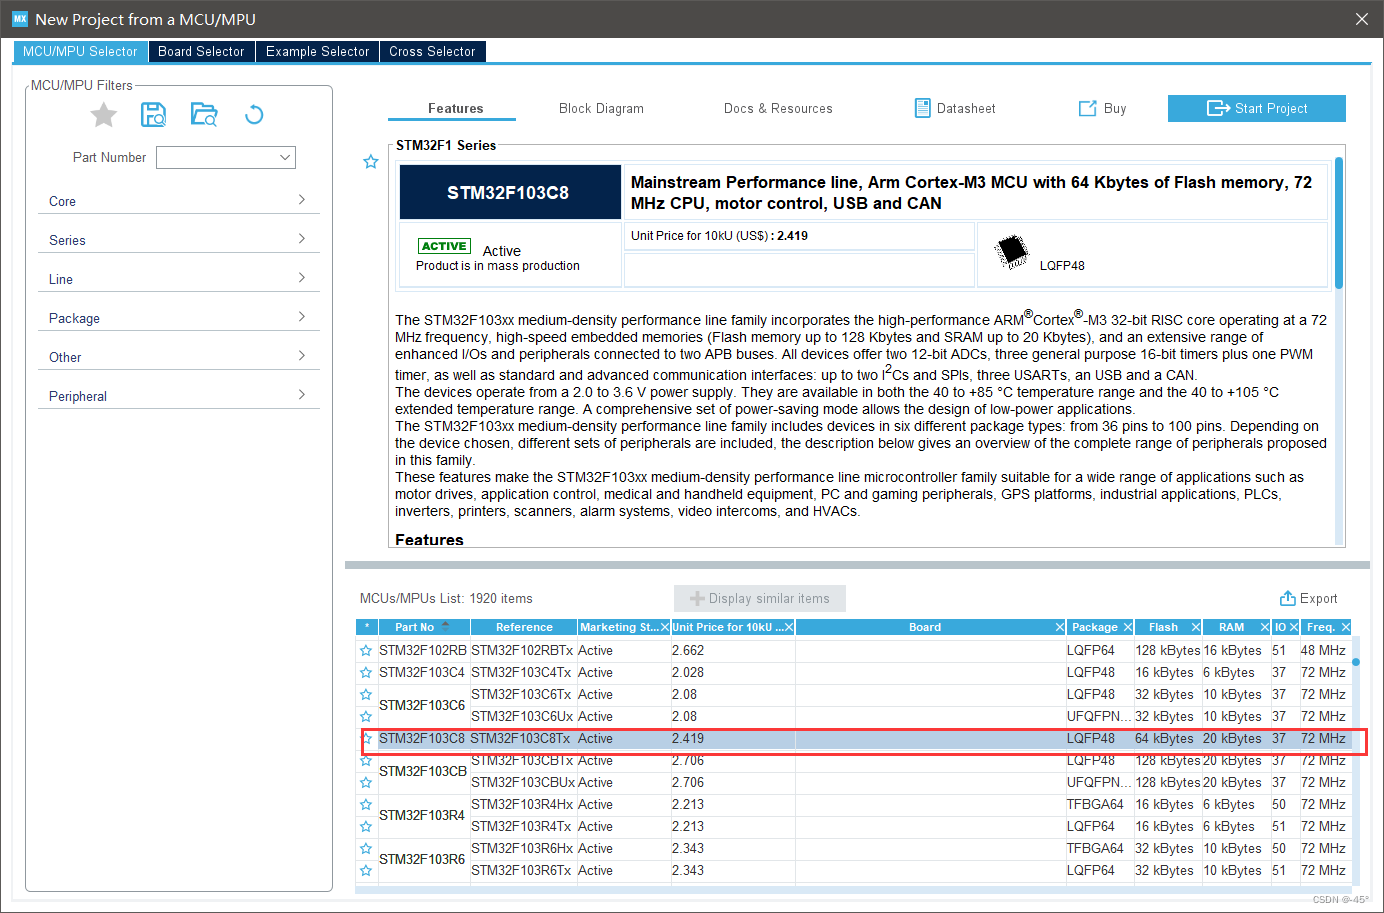Remove the Flash column
The height and width of the screenshot is (913, 1384).
1196,627
